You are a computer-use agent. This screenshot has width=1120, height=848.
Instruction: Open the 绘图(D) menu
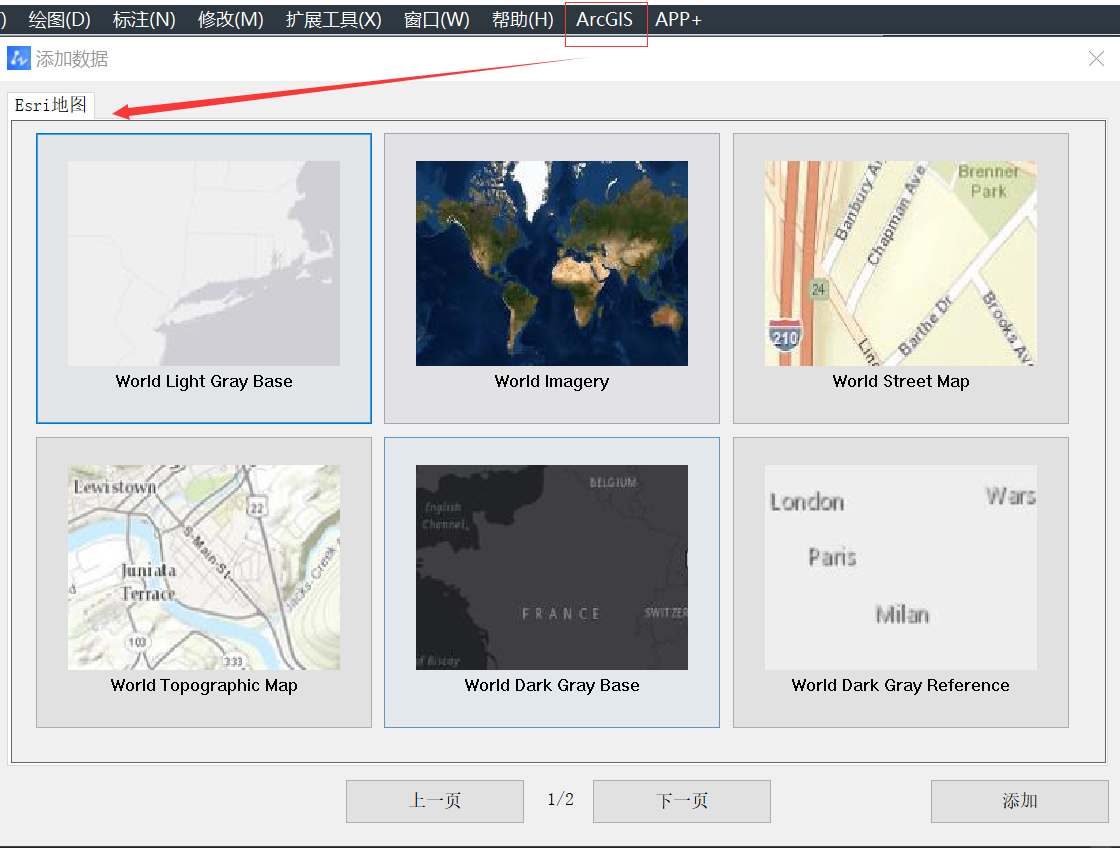point(59,20)
